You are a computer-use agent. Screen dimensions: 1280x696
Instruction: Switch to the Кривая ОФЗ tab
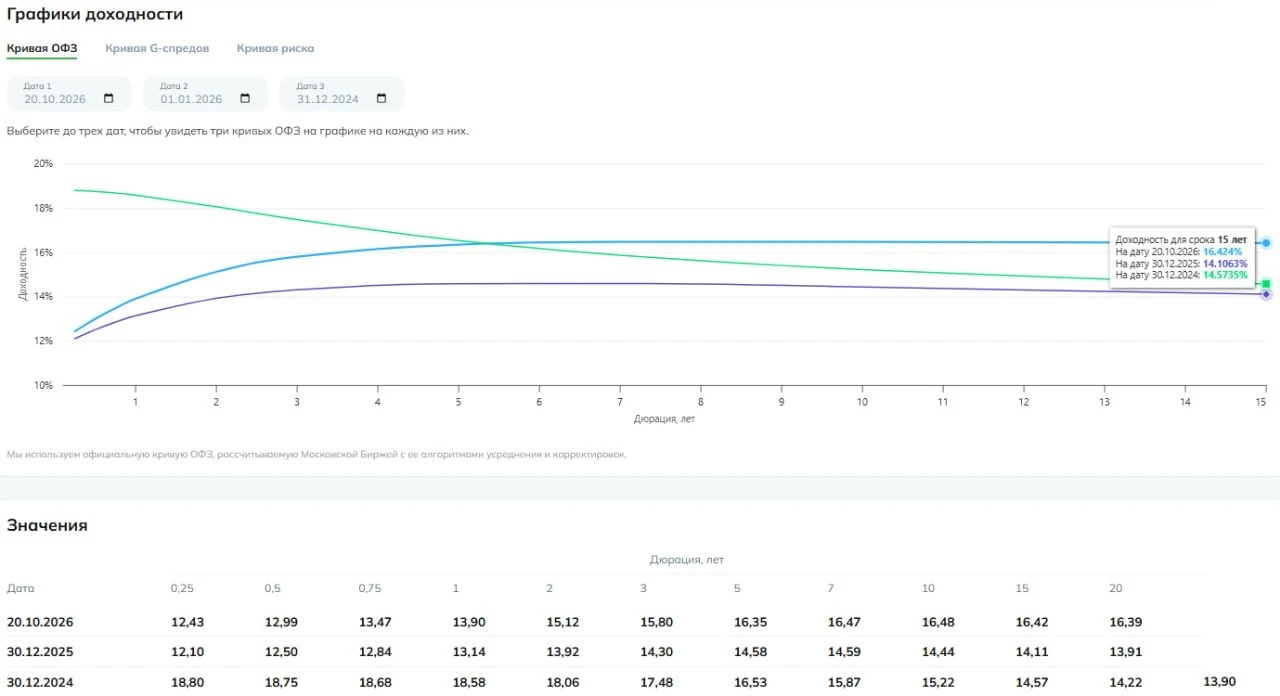click(42, 48)
